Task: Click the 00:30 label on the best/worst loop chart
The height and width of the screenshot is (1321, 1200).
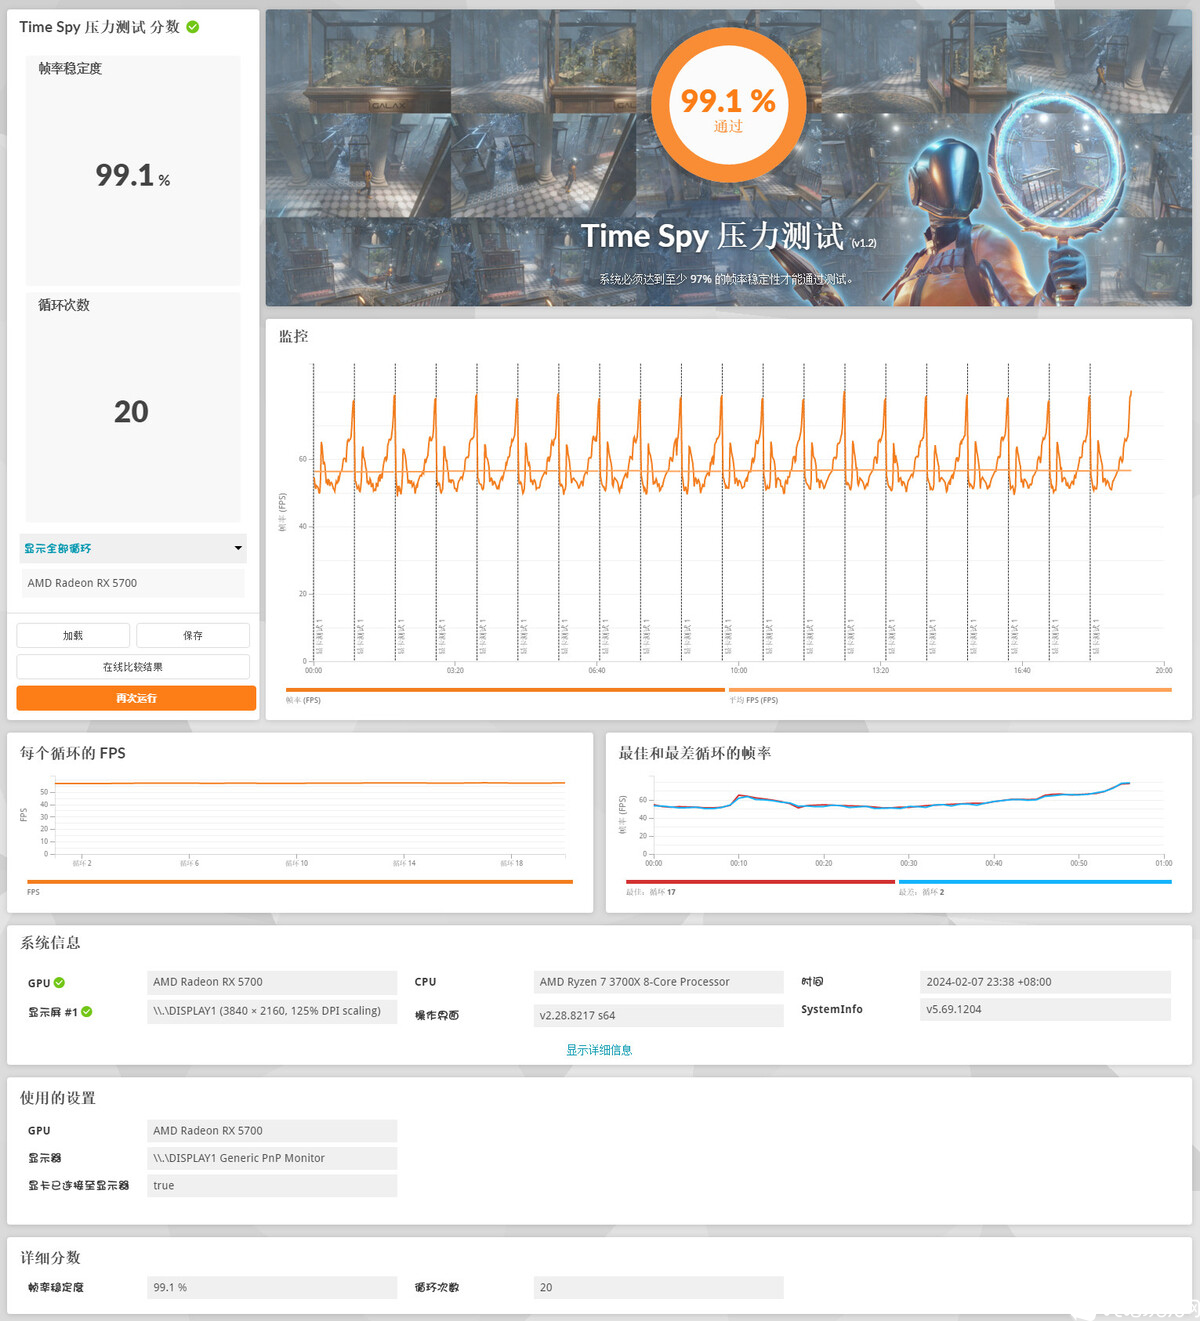Action: click(908, 863)
